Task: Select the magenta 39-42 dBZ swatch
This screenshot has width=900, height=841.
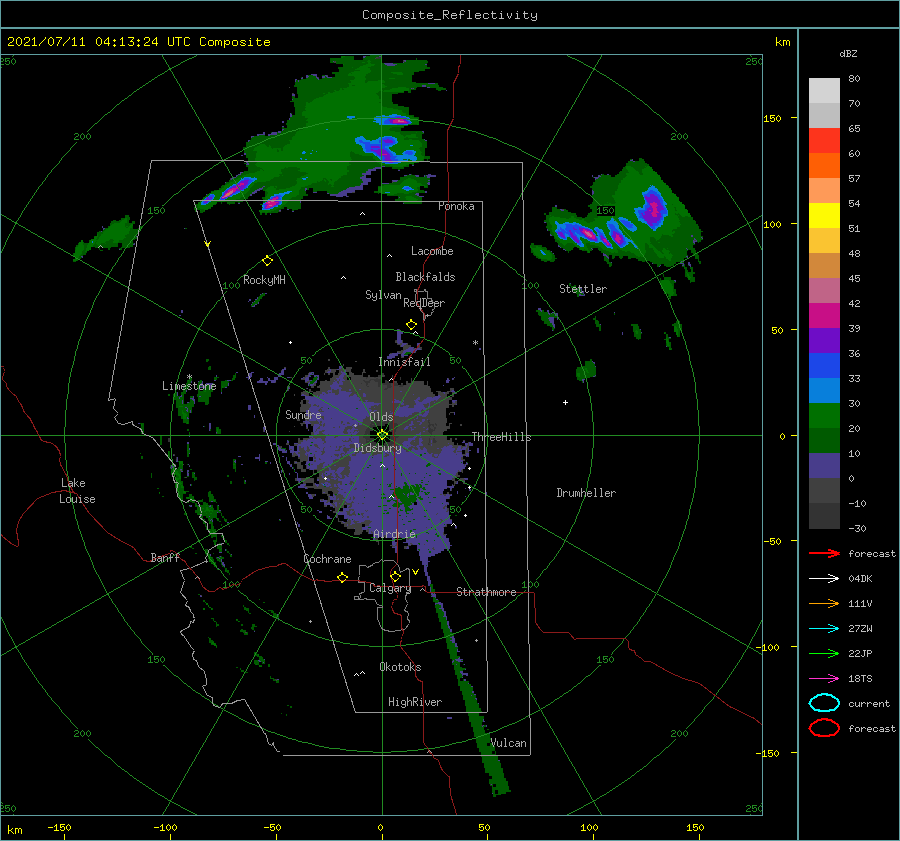Action: (x=824, y=316)
